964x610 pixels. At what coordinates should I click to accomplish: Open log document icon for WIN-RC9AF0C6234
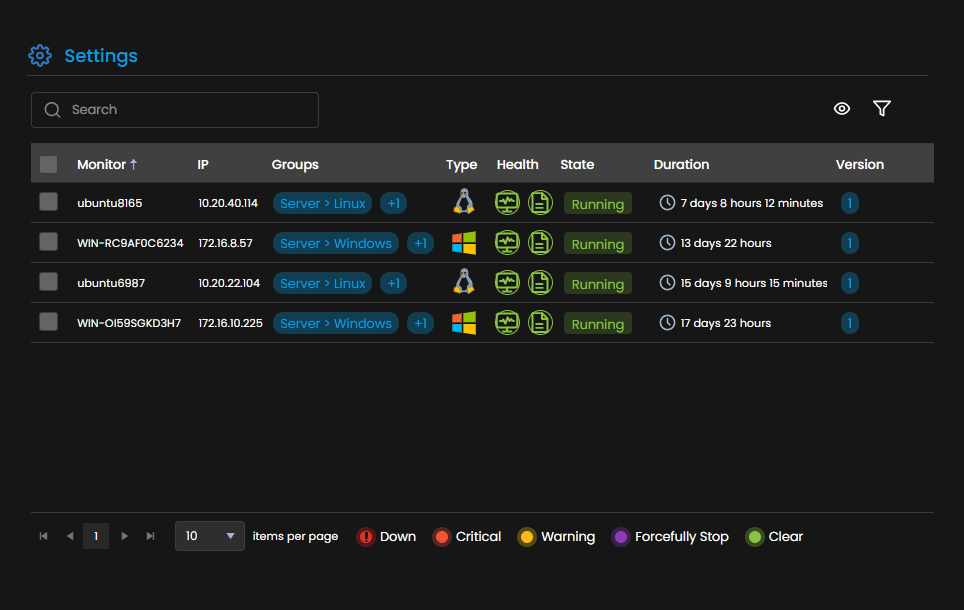[x=540, y=243]
